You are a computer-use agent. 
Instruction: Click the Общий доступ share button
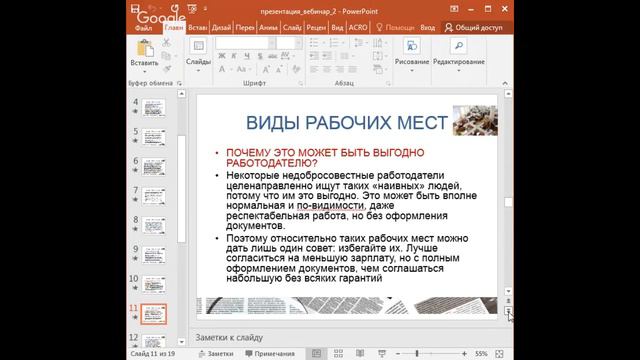(x=473, y=28)
